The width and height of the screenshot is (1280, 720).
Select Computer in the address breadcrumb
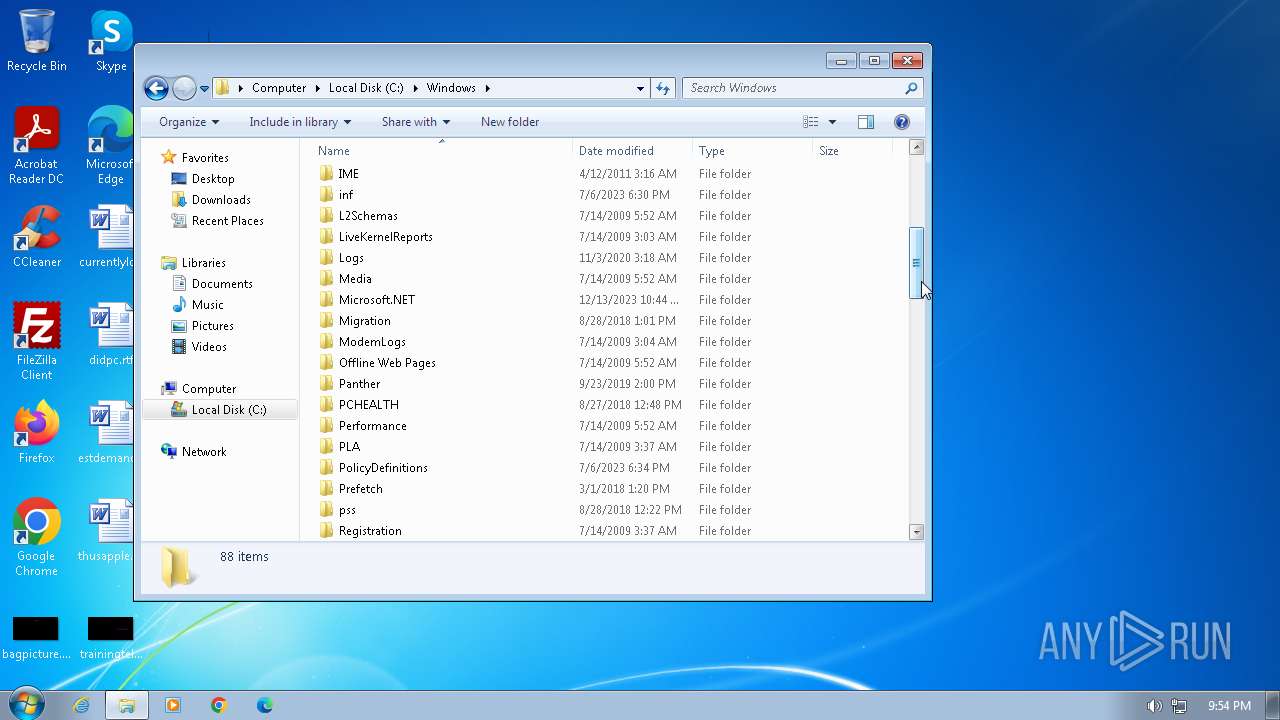click(279, 88)
